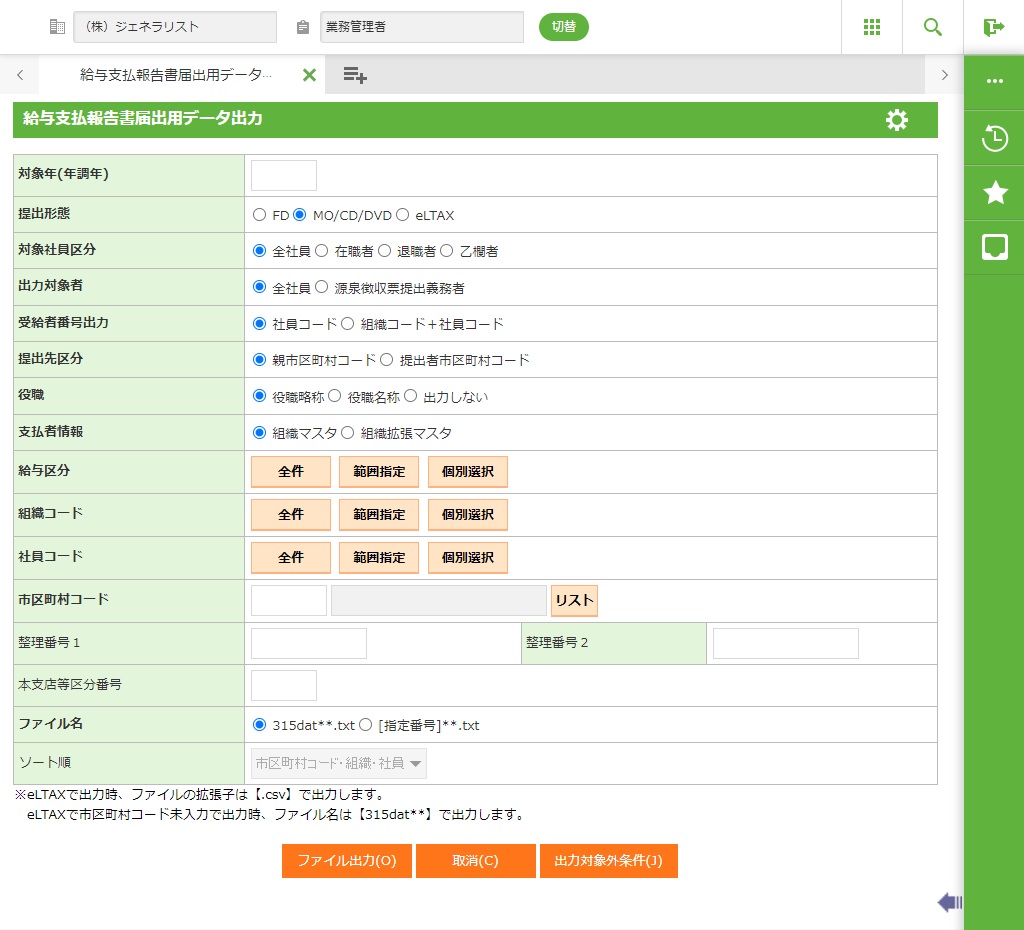
Task: Open the apps grid menu icon
Action: (x=872, y=27)
